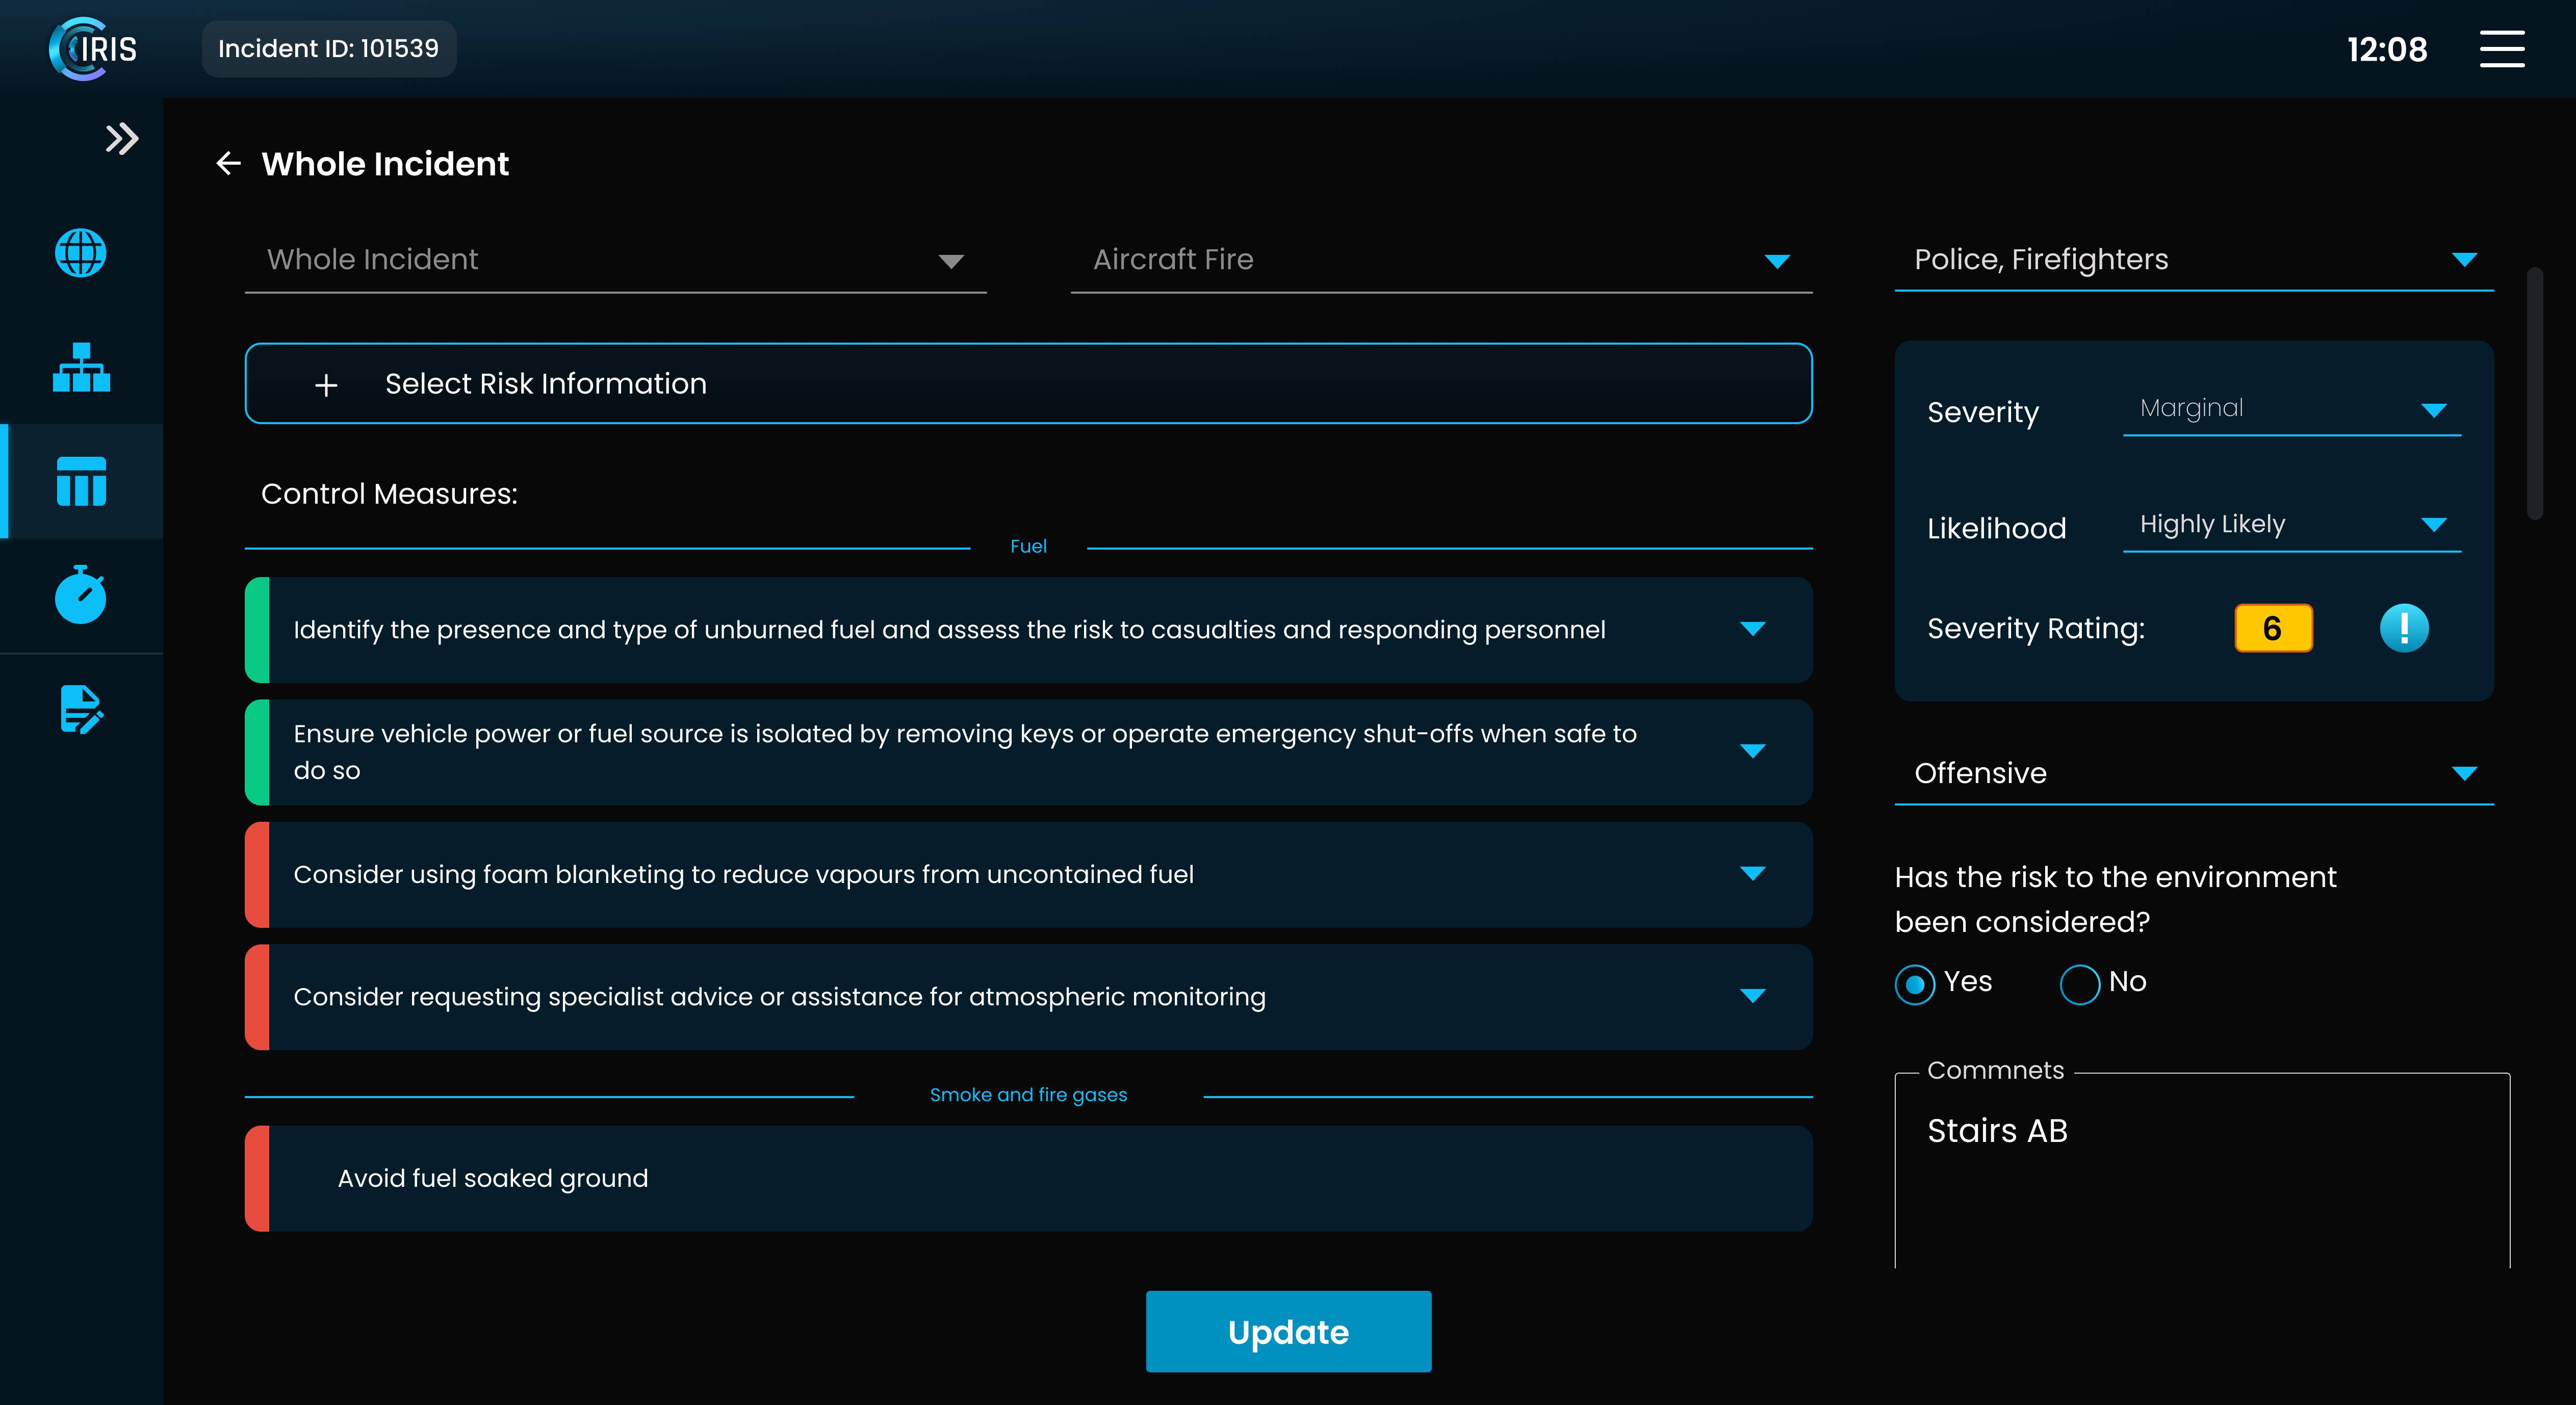The width and height of the screenshot is (2576, 1405).
Task: Click the severity rating exclamation info icon
Action: point(2403,628)
